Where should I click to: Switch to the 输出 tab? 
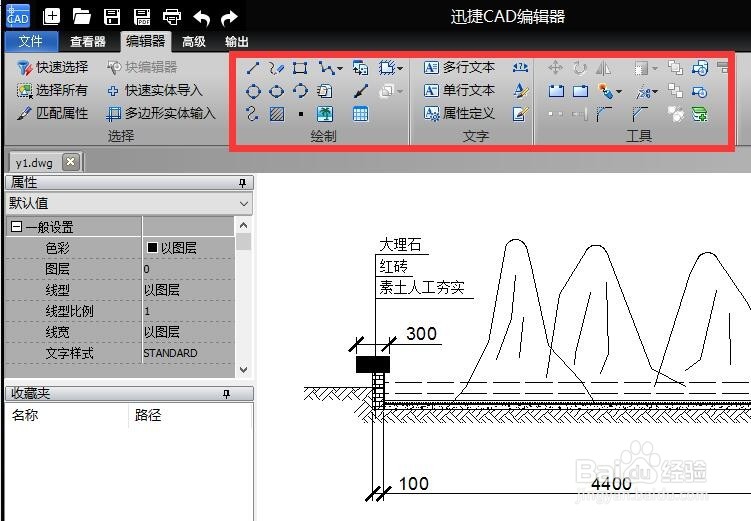tap(237, 42)
